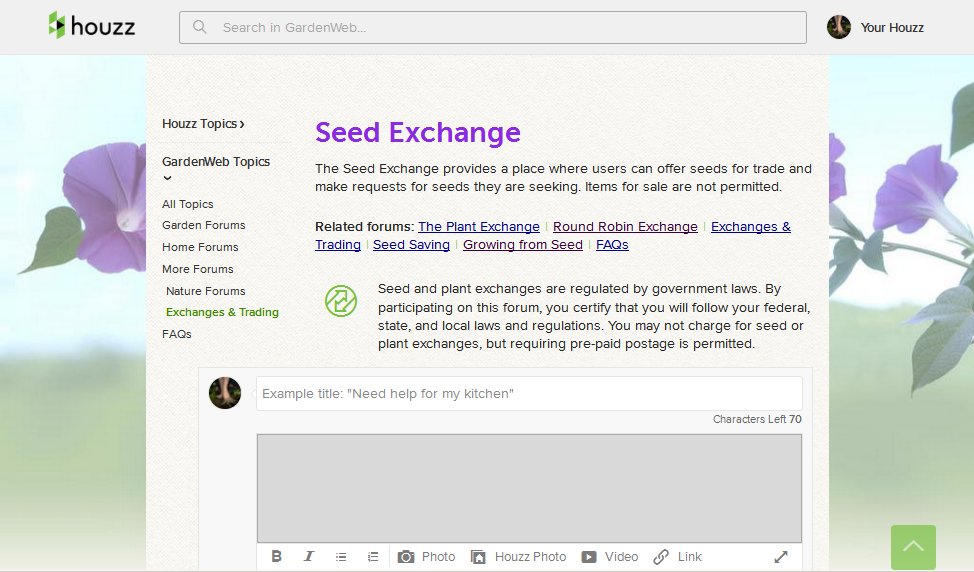Click the Houzz logo

click(x=92, y=26)
